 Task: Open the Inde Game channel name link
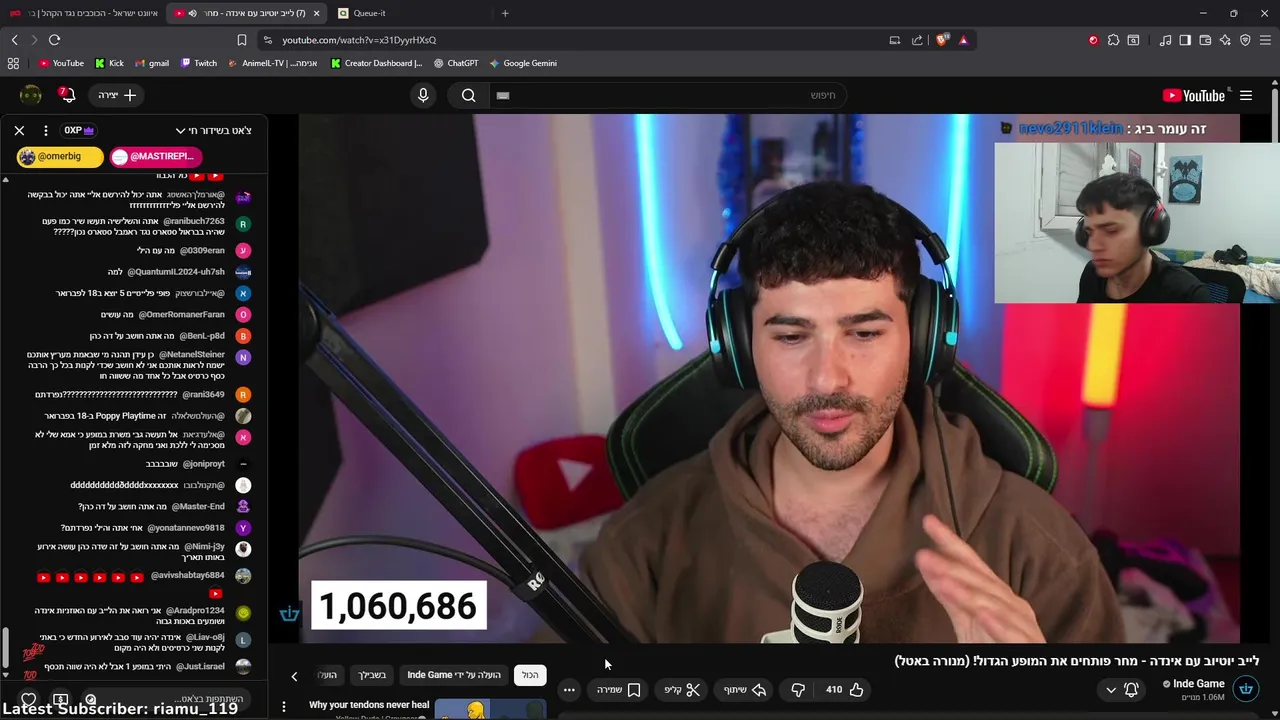coord(1198,684)
